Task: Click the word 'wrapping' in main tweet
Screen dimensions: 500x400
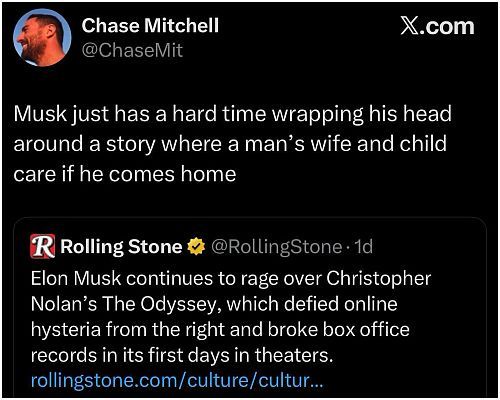Action: pyautogui.click(x=317, y=114)
